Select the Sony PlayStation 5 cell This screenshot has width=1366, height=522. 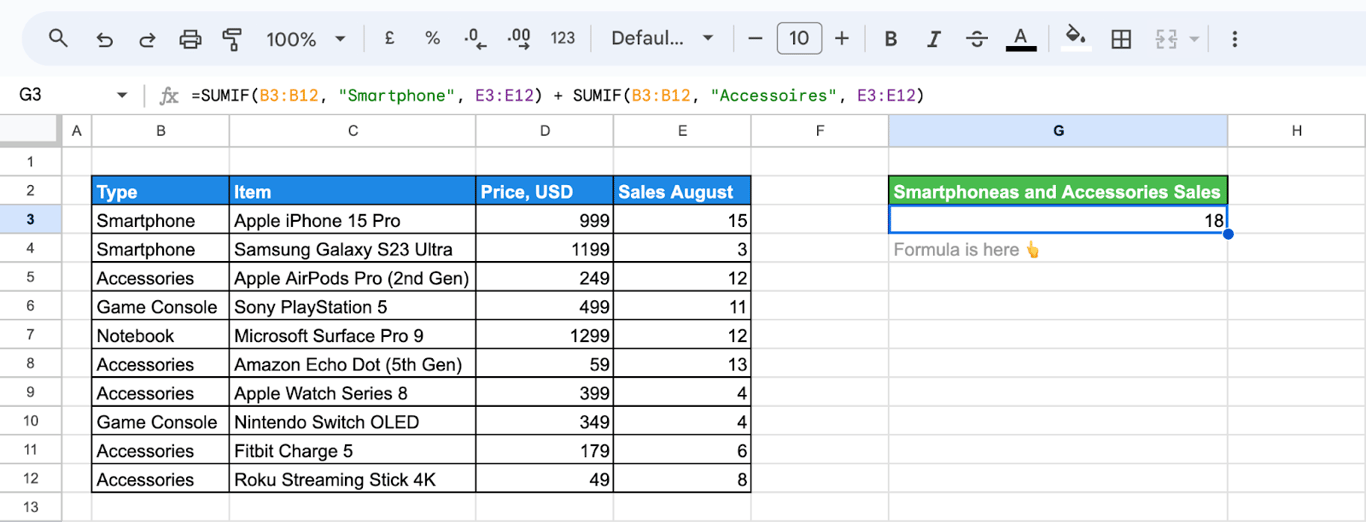tap(352, 307)
